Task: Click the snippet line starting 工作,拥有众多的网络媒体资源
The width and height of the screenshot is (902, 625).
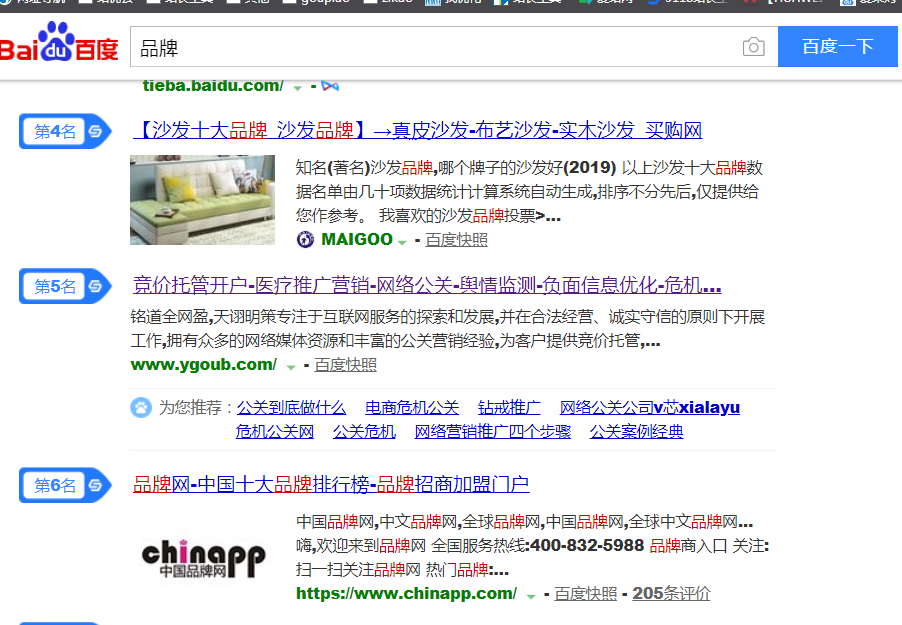Action: (395, 341)
